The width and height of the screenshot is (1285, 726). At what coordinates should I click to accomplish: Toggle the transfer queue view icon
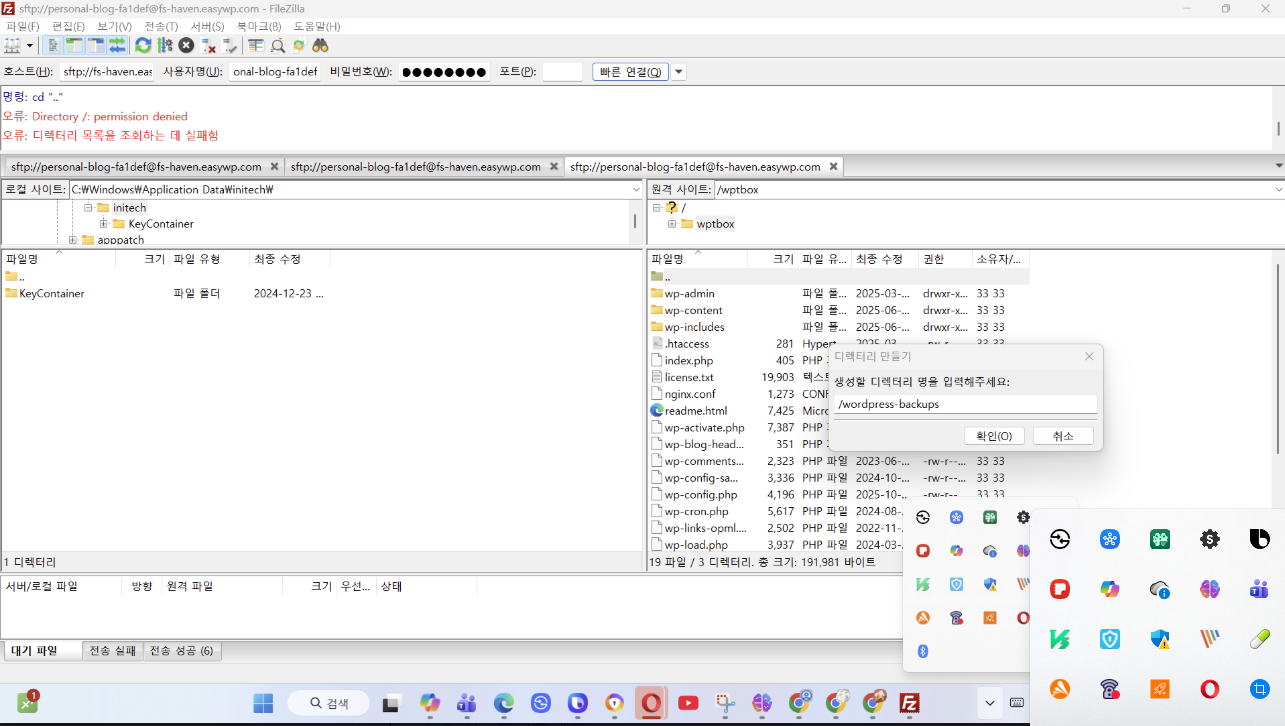coord(117,45)
